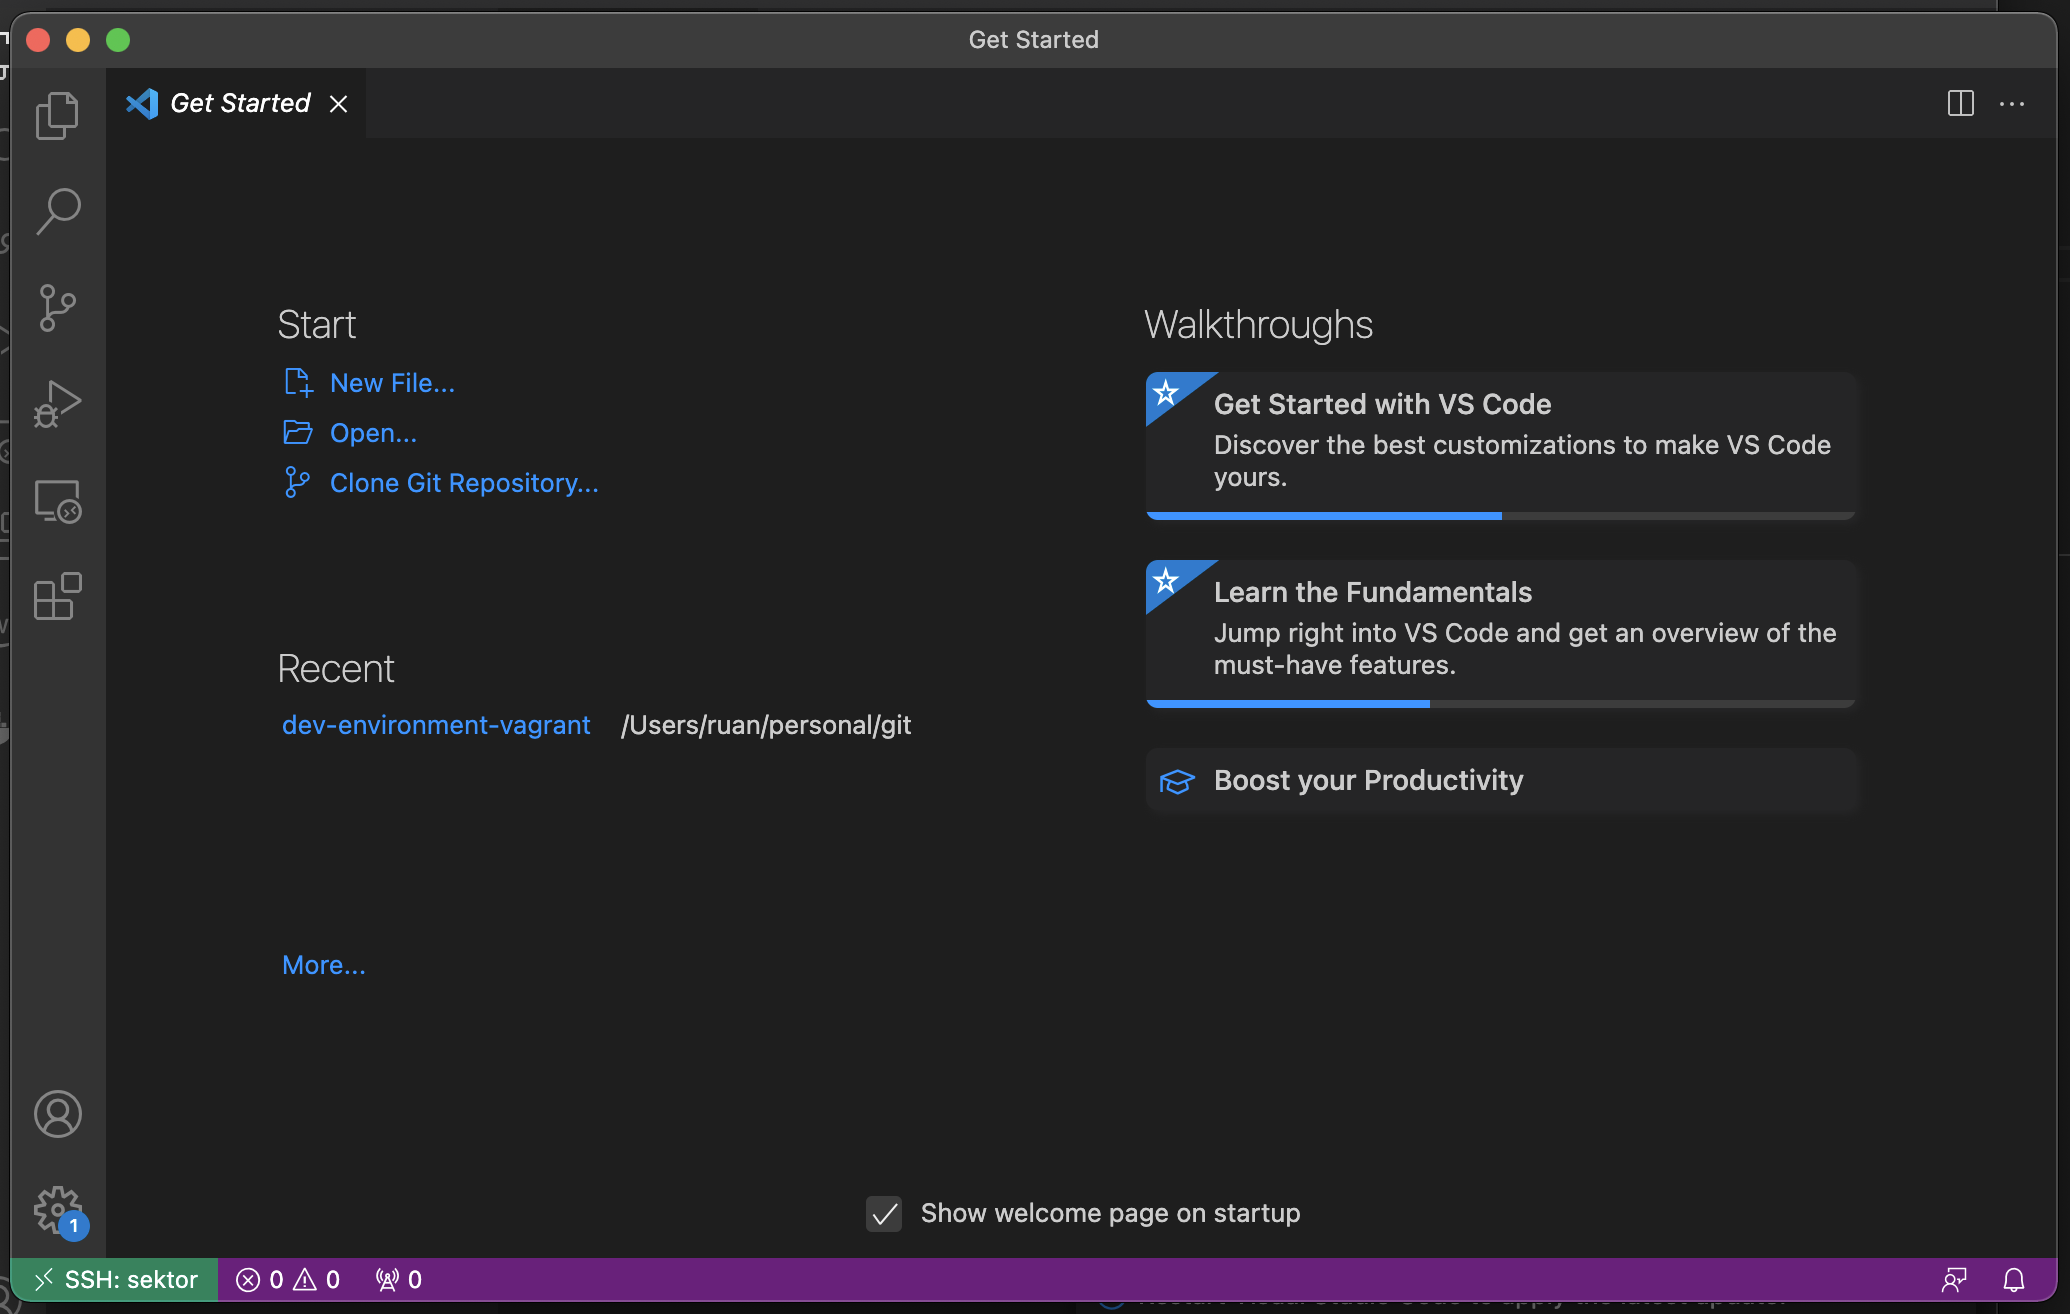Click errors and warnings status item

coord(288,1280)
